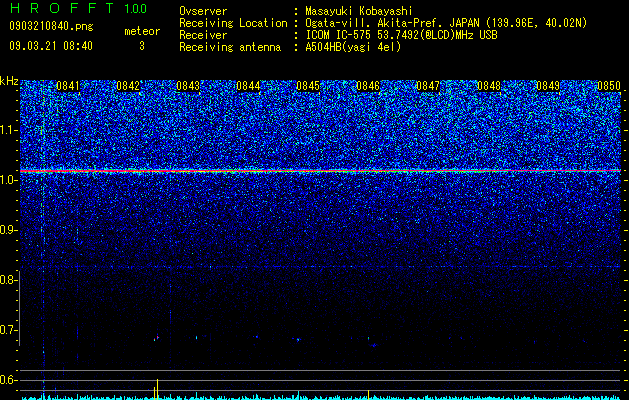Select the 0847 time label

(428, 86)
